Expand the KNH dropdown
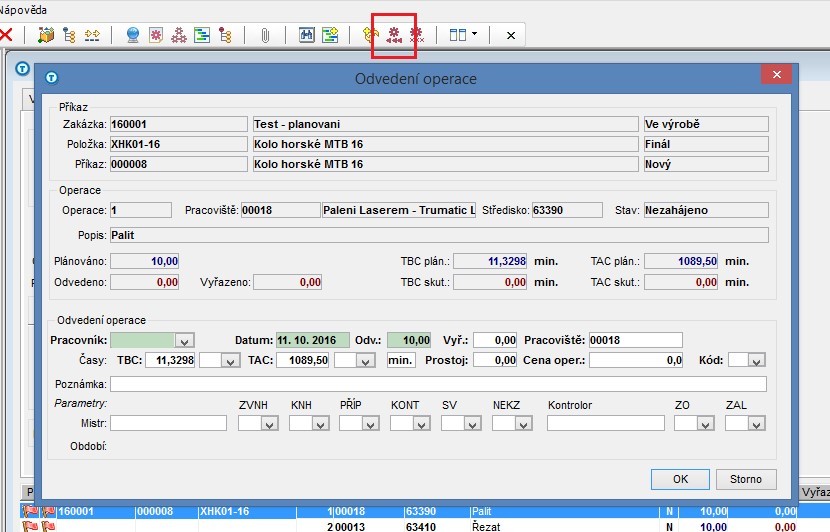The image size is (830, 532). (x=320, y=423)
